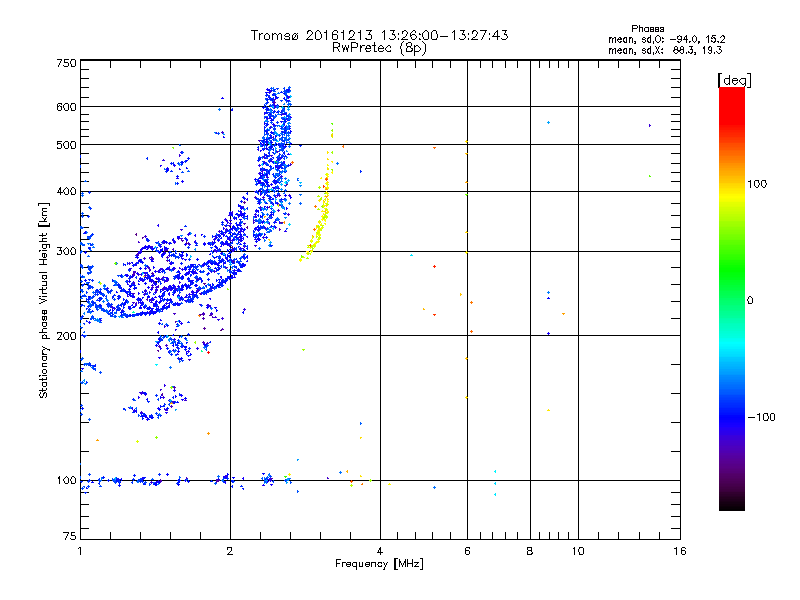
Task: Click the x-axis label "10"
Action: point(578,551)
